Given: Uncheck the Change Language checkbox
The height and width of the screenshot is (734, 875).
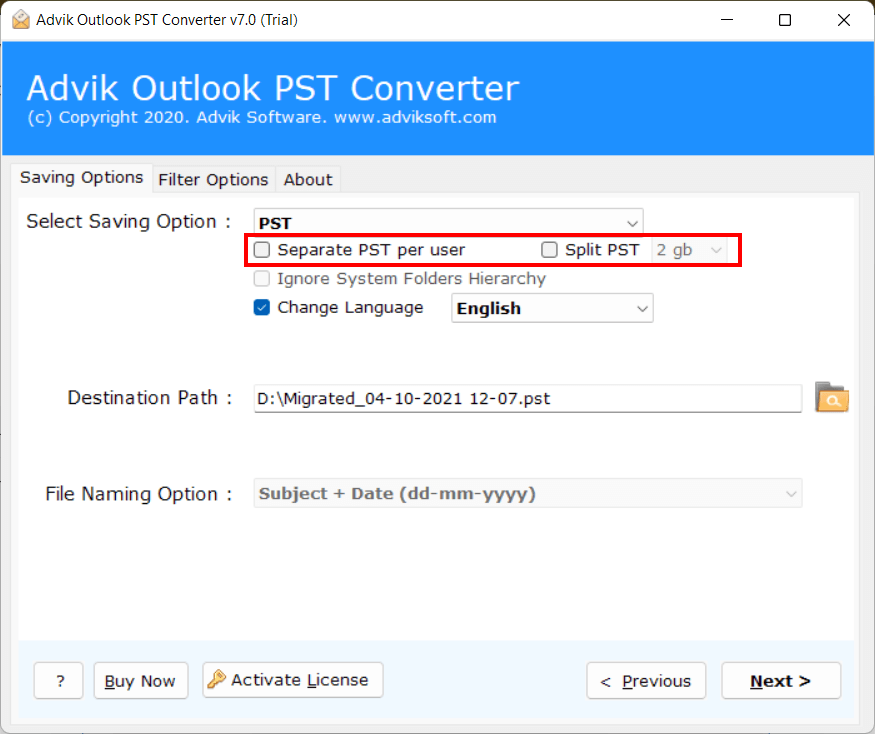Looking at the screenshot, I should 262,308.
